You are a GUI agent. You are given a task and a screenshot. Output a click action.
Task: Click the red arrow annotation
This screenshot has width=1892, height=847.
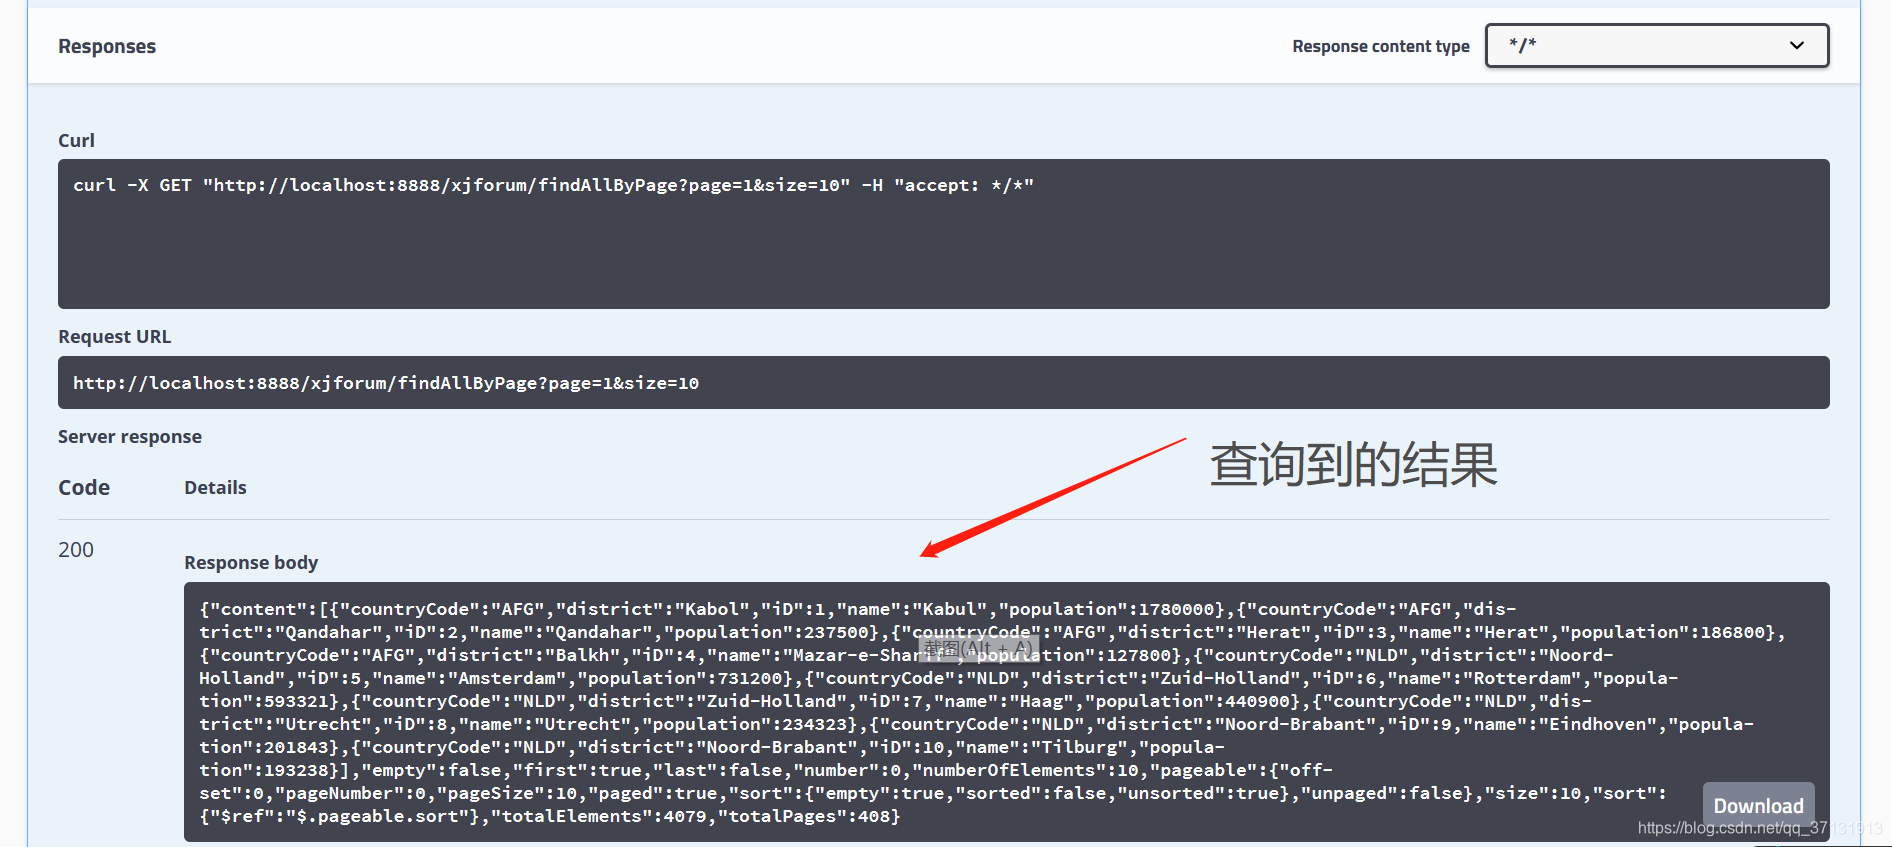[1050, 498]
